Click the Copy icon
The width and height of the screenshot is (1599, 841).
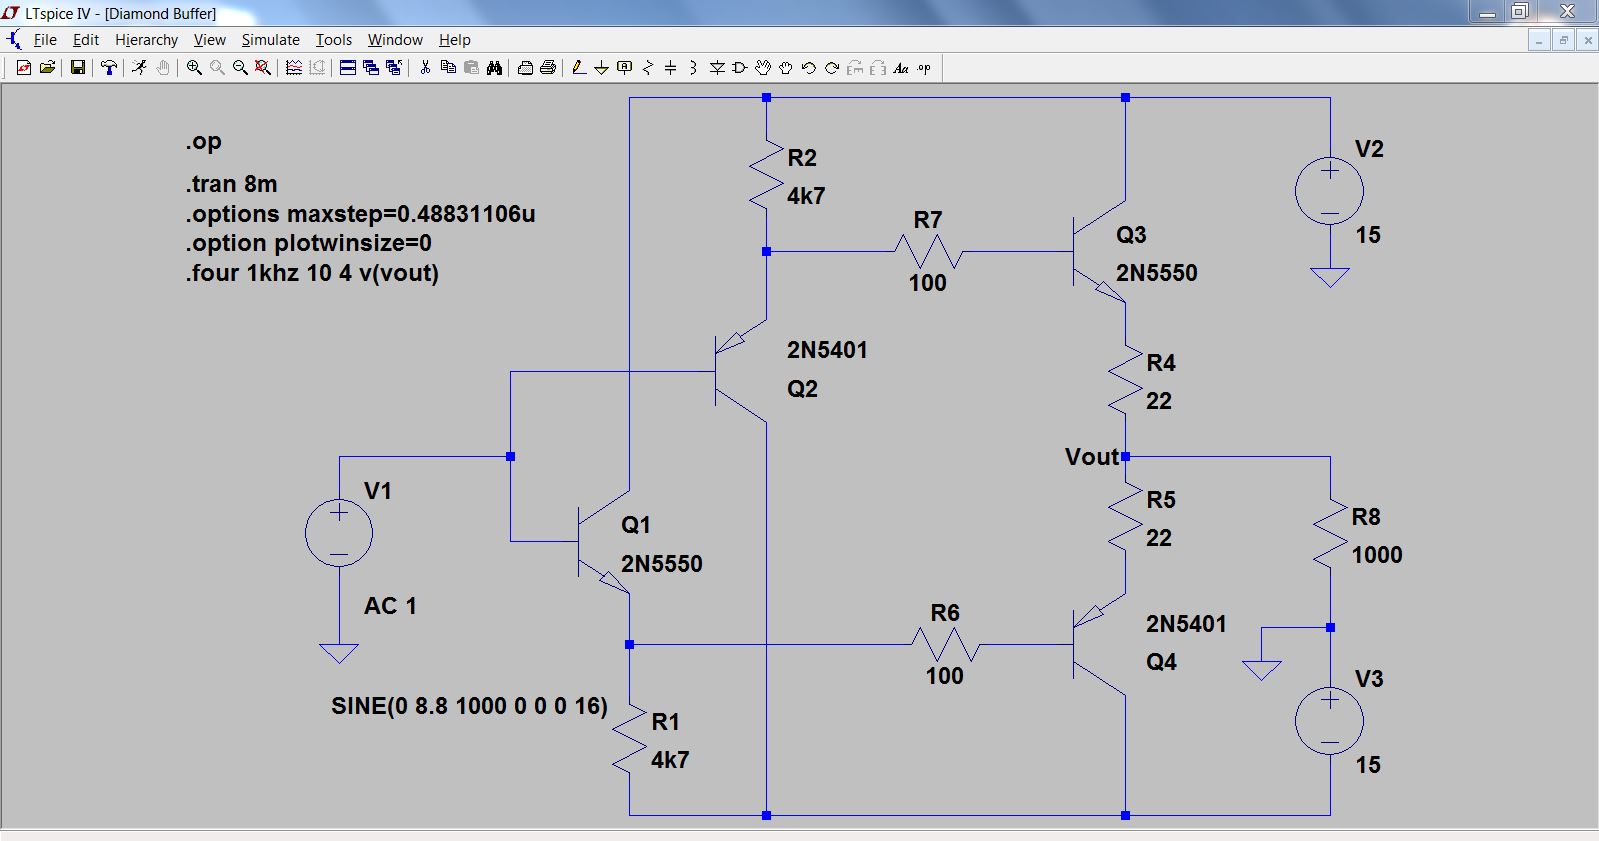coord(448,68)
